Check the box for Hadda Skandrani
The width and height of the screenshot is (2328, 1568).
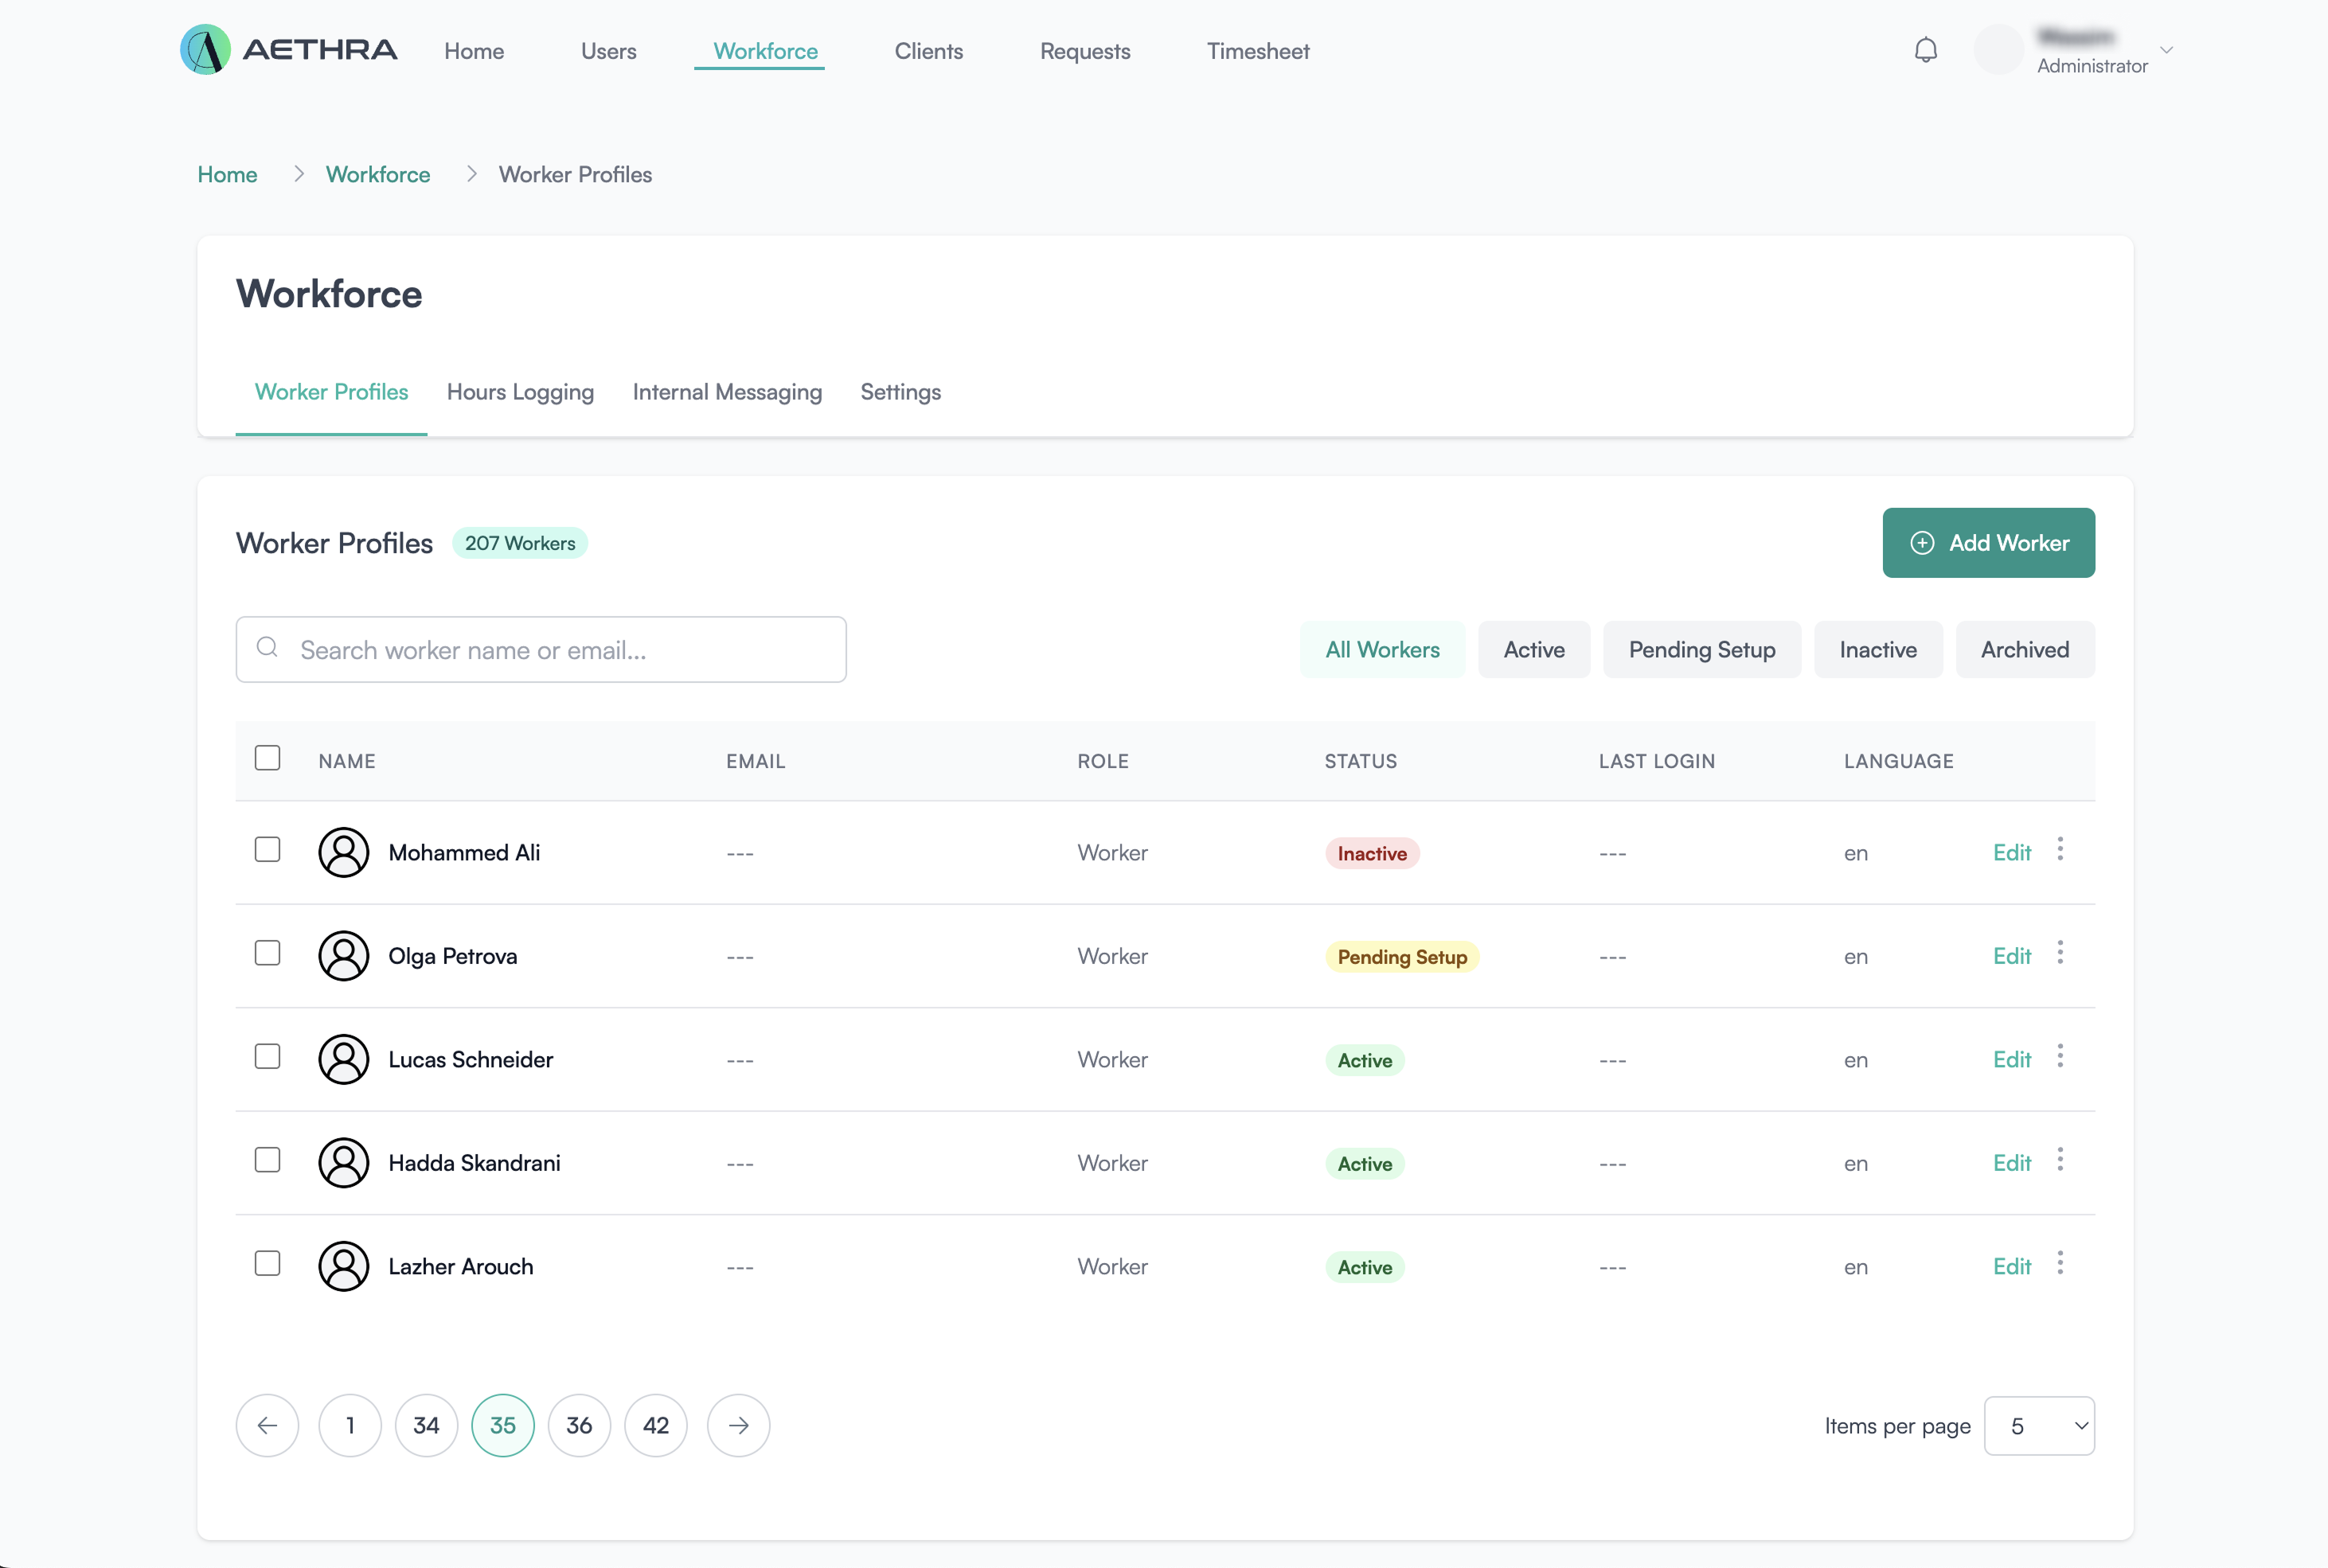(x=267, y=1160)
